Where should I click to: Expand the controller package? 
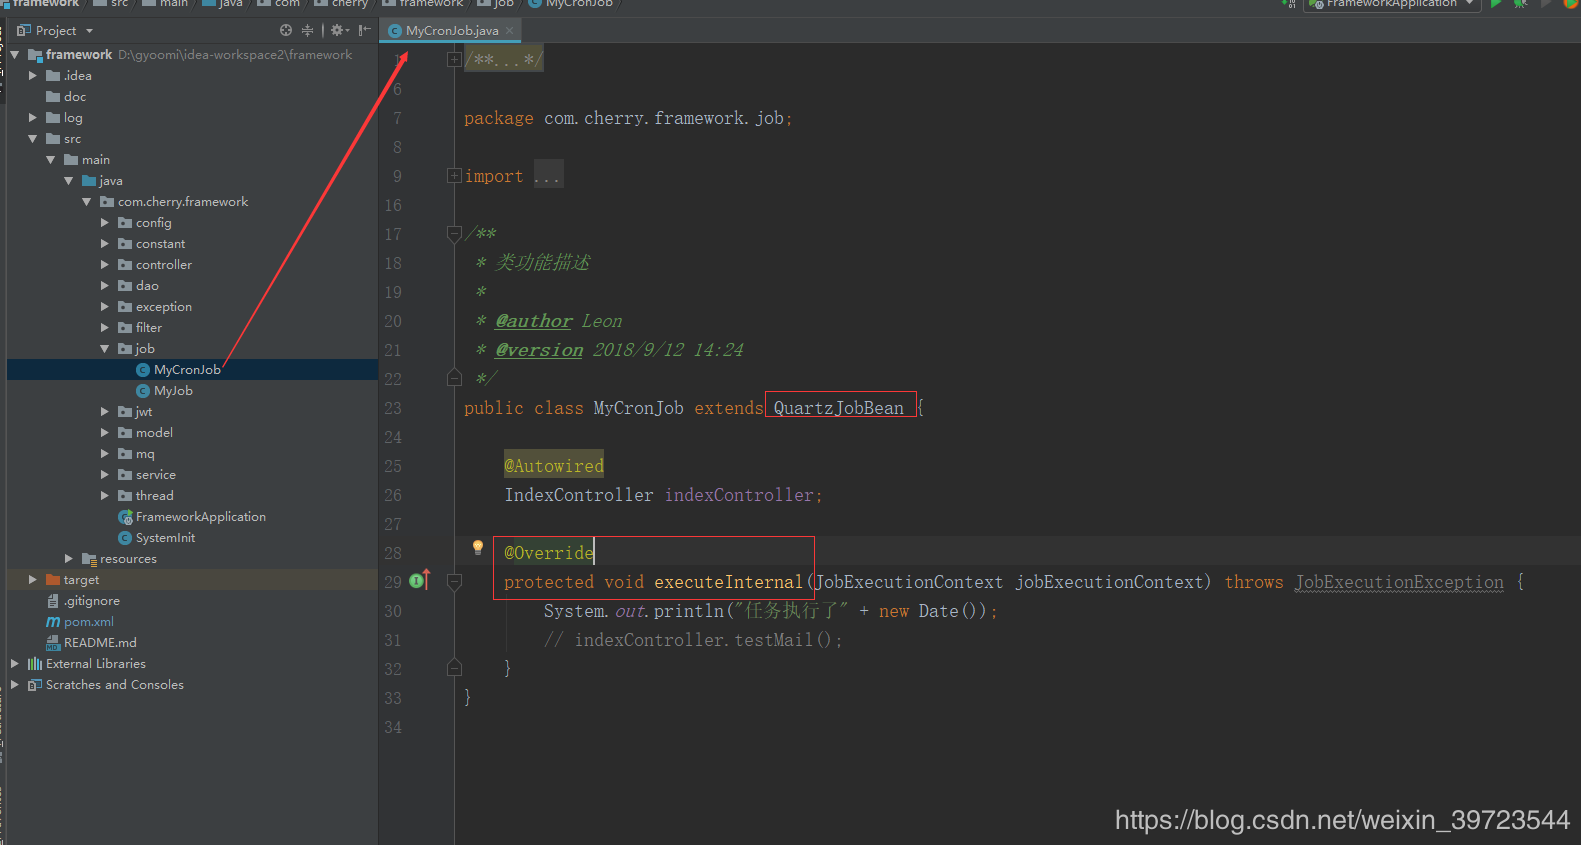point(105,265)
